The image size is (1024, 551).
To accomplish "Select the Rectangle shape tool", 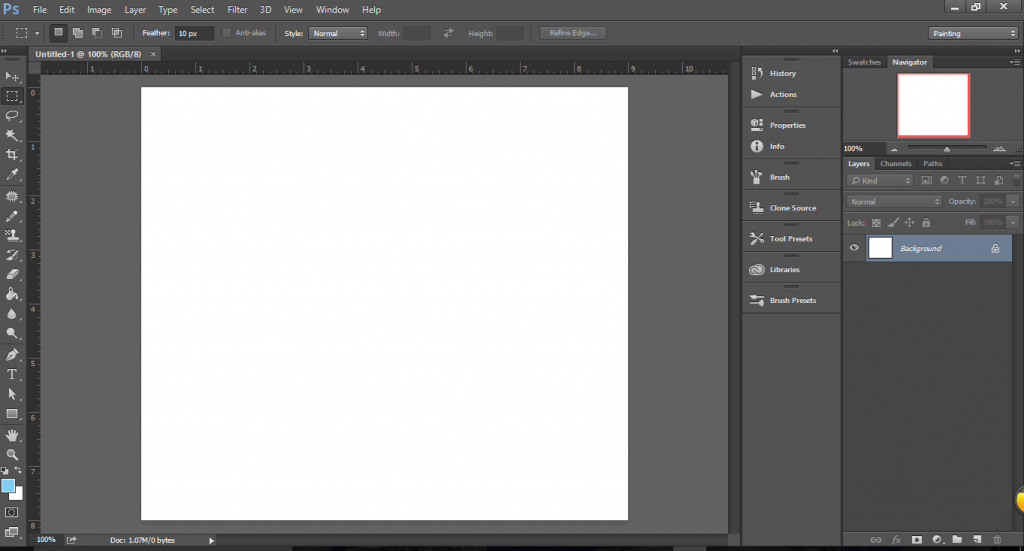I will click(12, 413).
